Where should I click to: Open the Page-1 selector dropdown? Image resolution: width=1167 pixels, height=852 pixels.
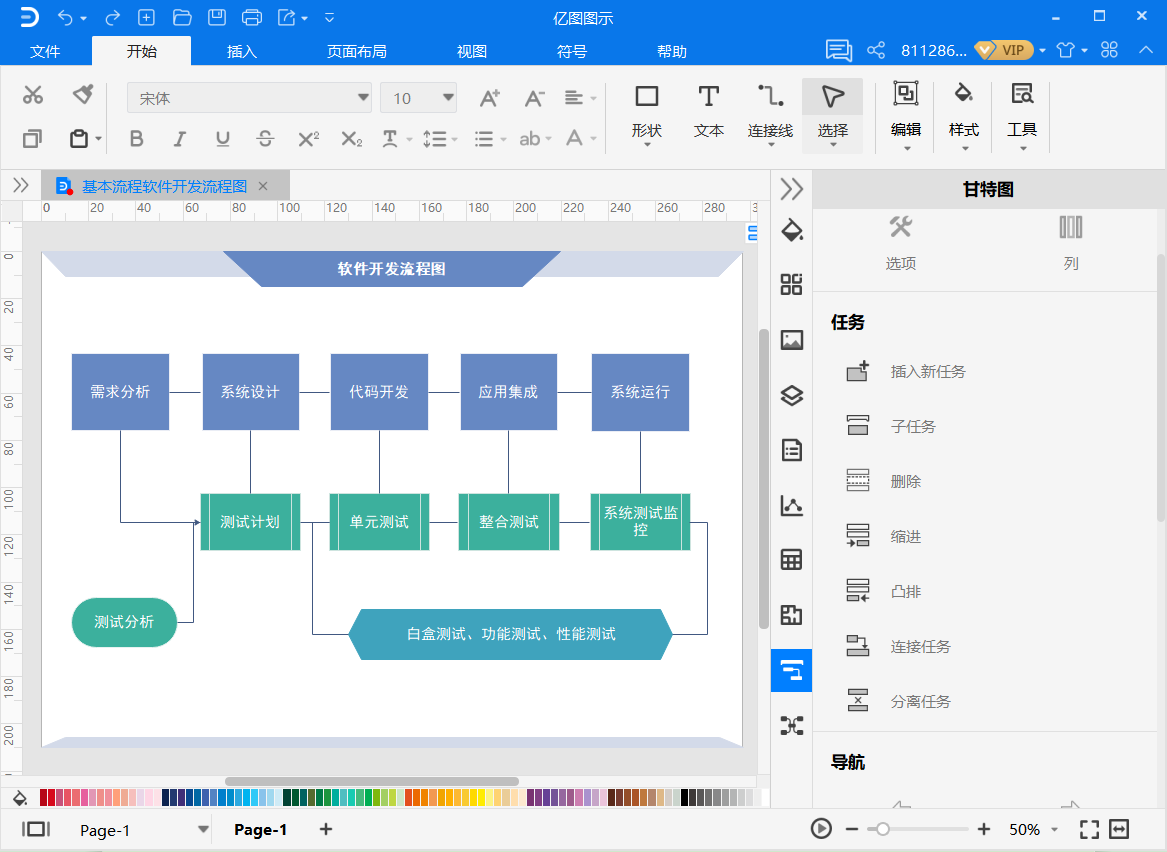[202, 829]
